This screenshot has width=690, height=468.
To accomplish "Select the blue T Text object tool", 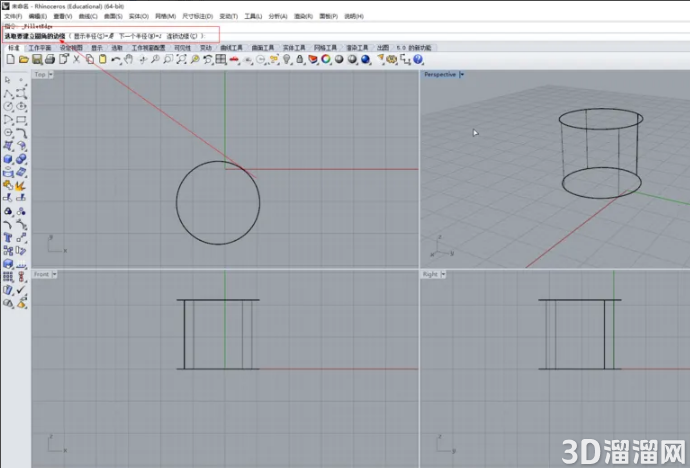I will pos(8,238).
